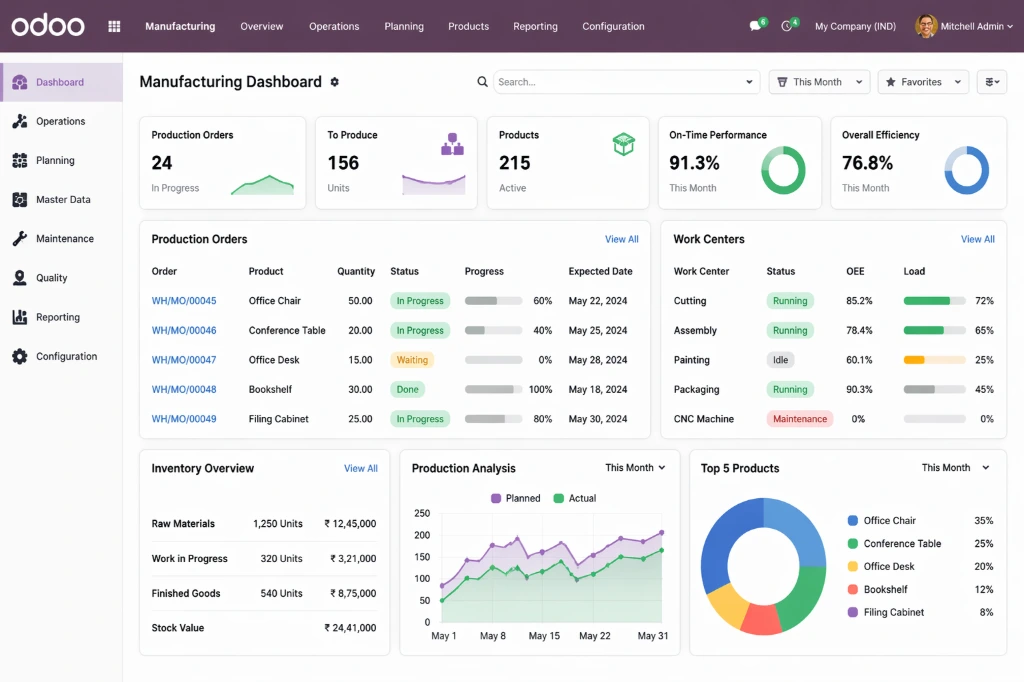Click the dashboard settings gear icon
The height and width of the screenshot is (682, 1024).
334,82
